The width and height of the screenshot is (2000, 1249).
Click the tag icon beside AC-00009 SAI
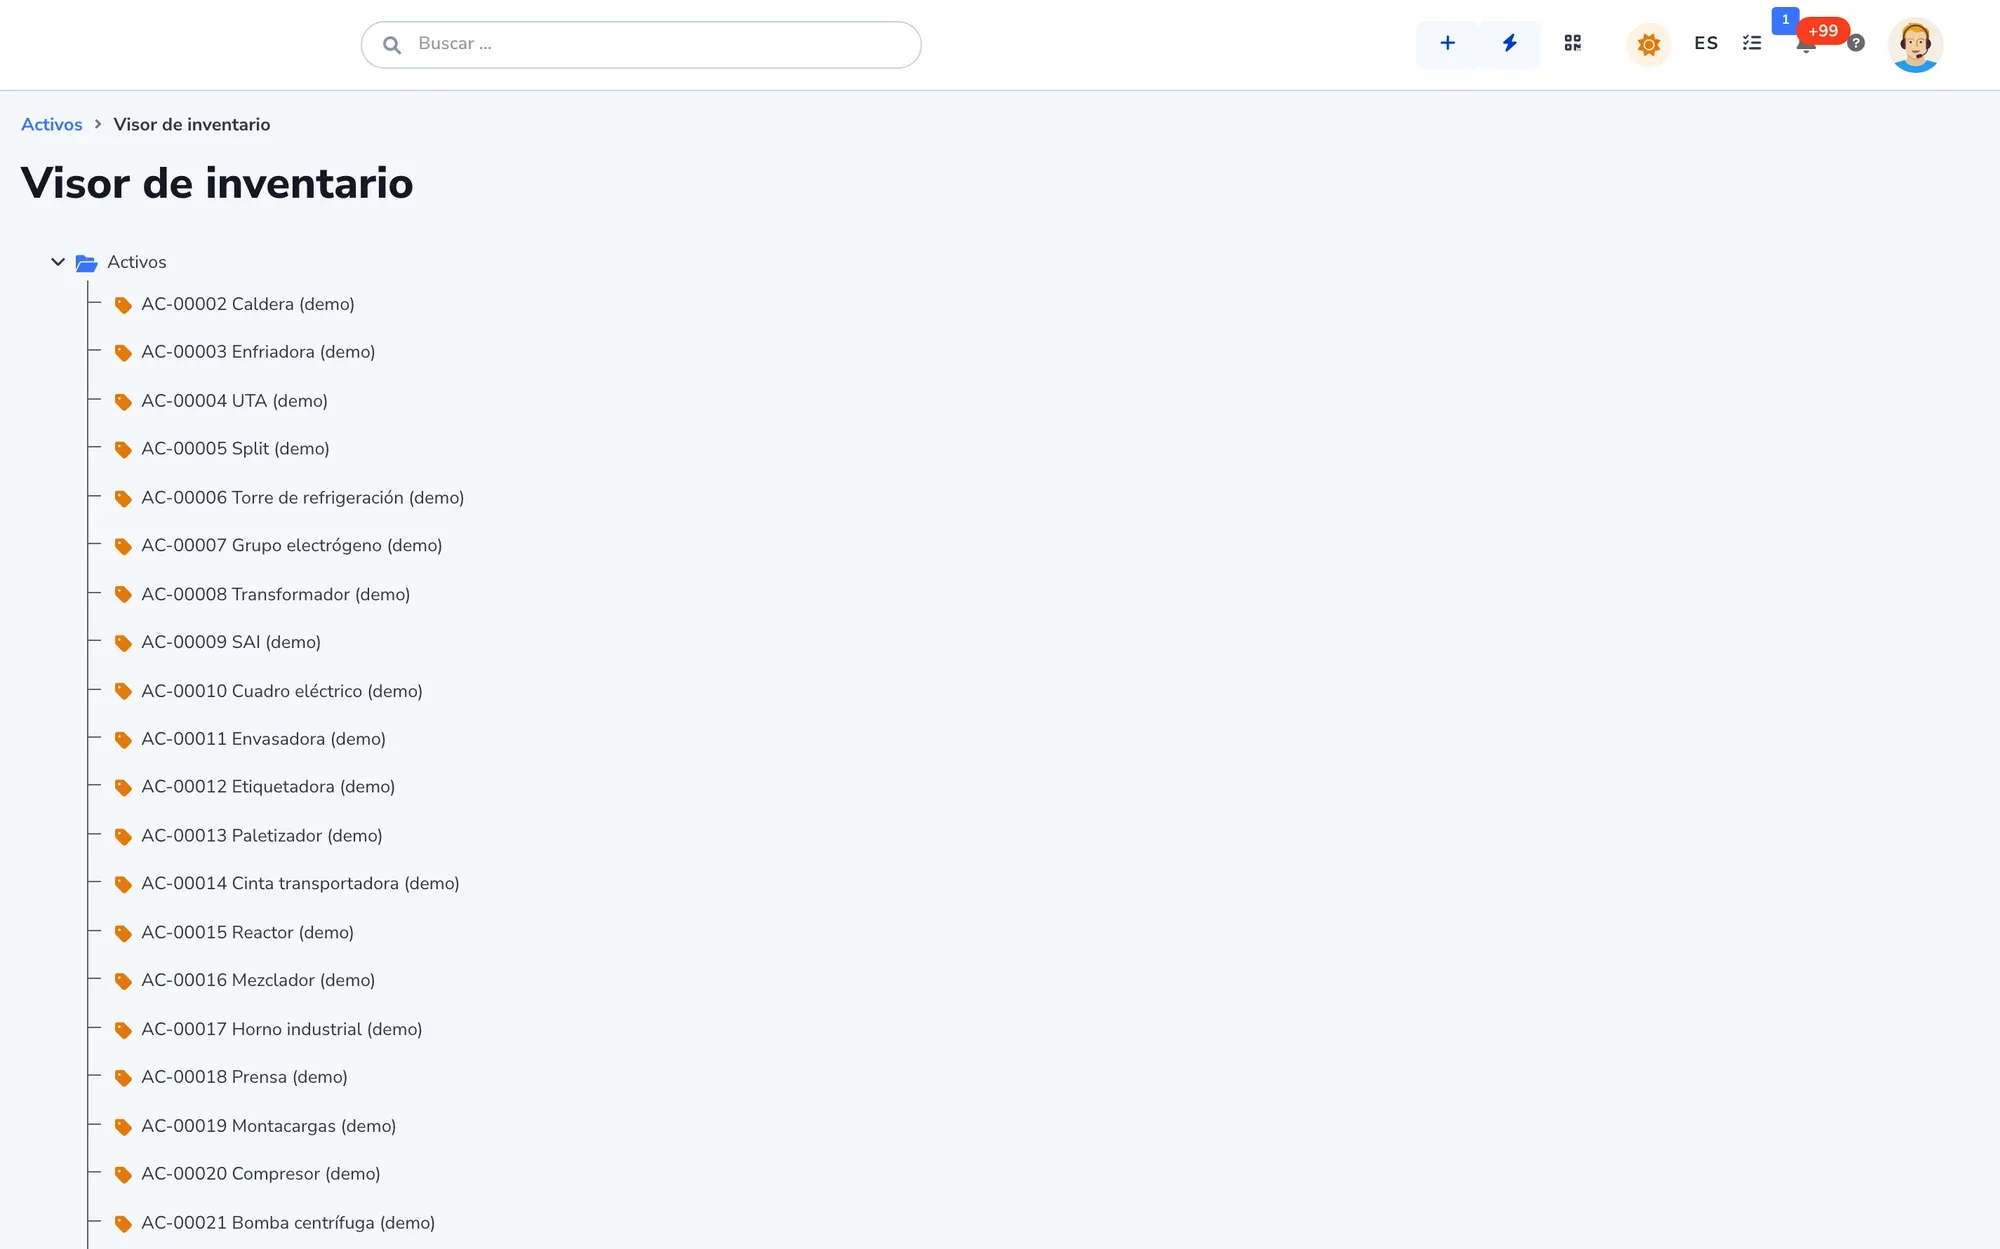click(x=123, y=643)
